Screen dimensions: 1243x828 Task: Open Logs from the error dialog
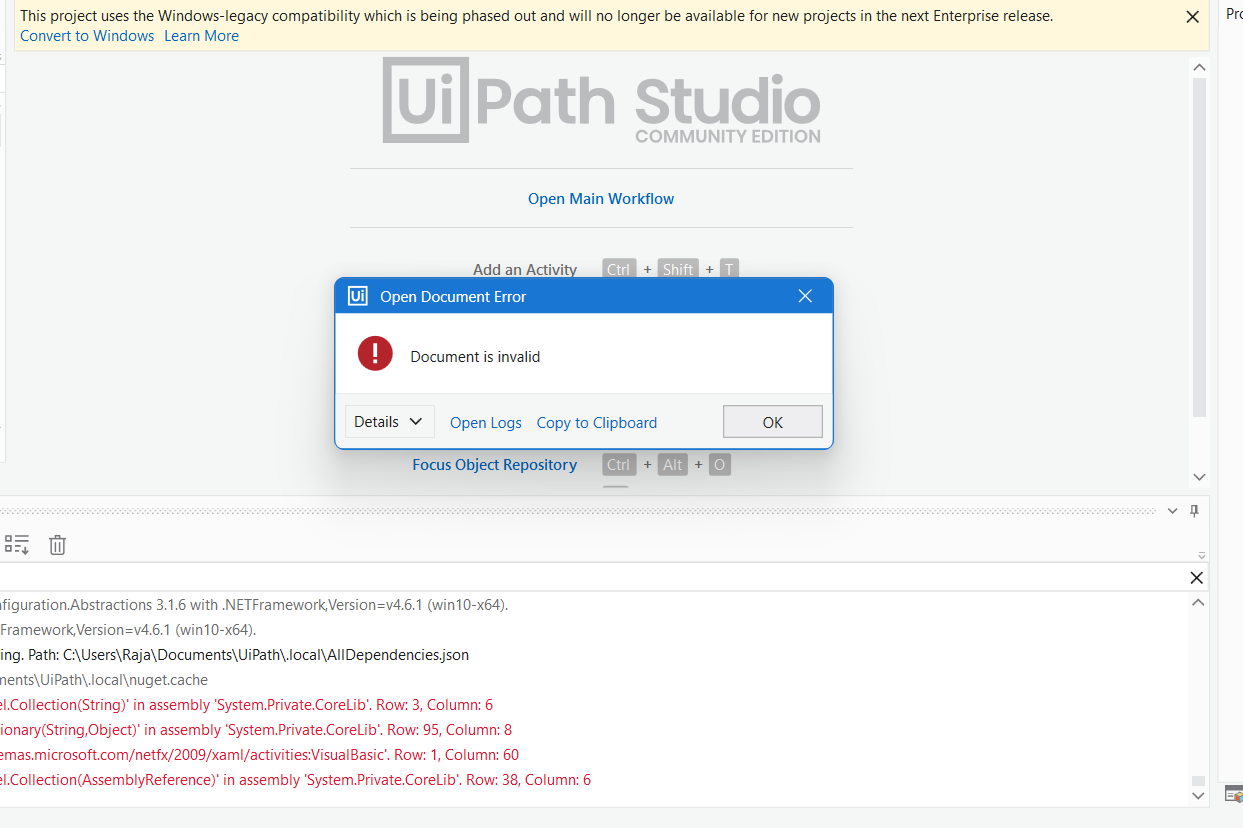(x=486, y=423)
